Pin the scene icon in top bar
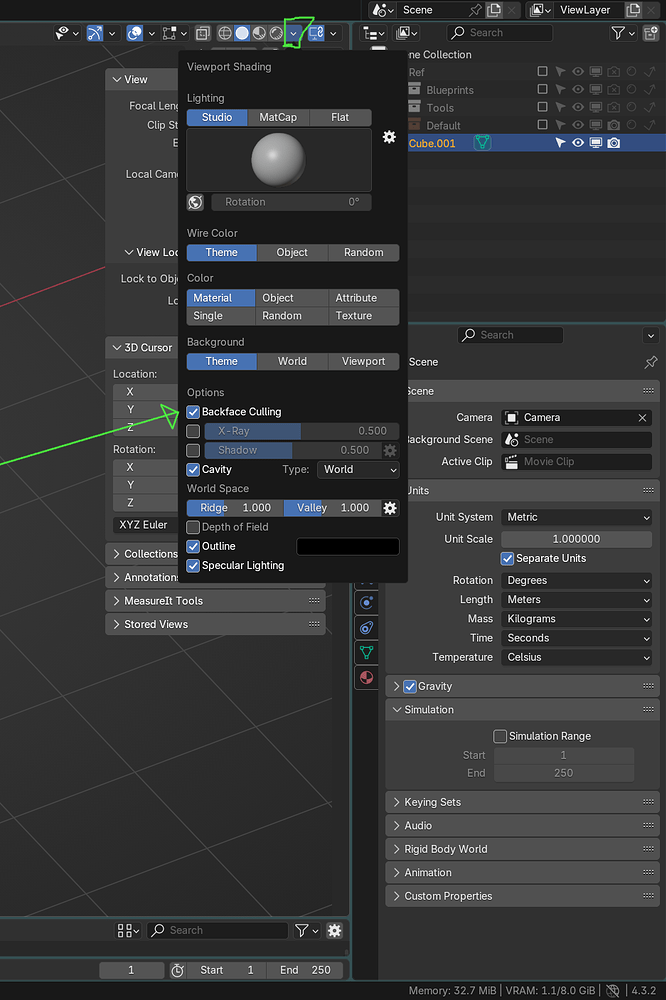This screenshot has width=666, height=1000. coord(475,10)
